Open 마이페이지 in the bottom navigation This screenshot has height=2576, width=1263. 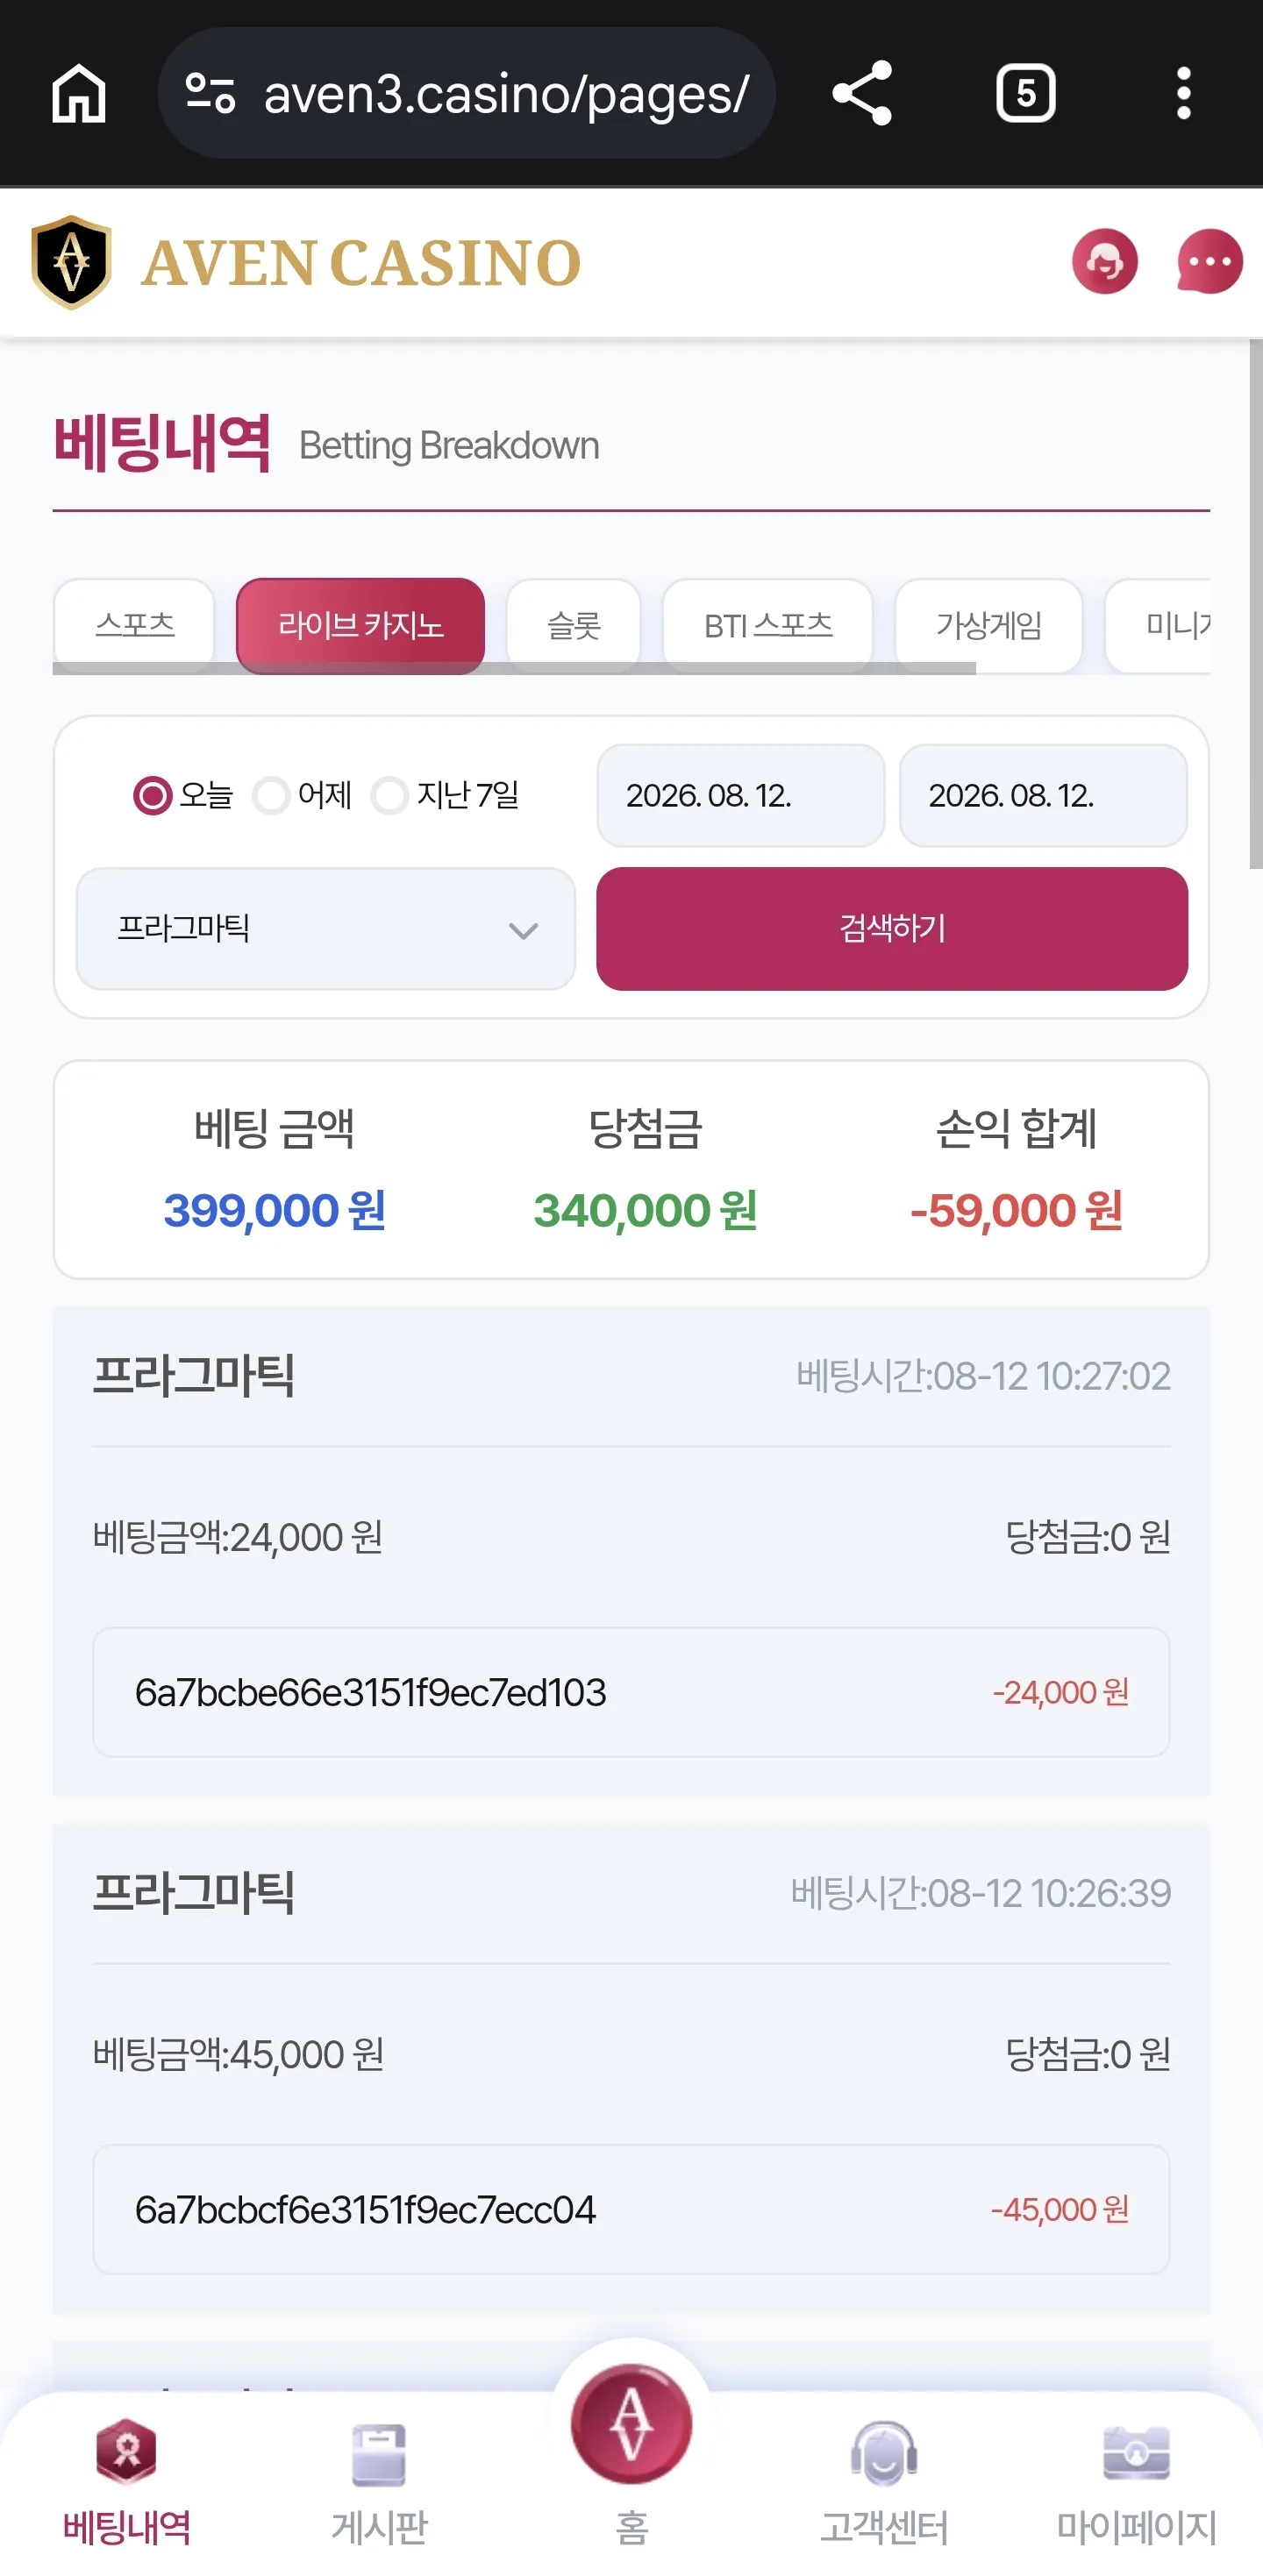1137,2484
